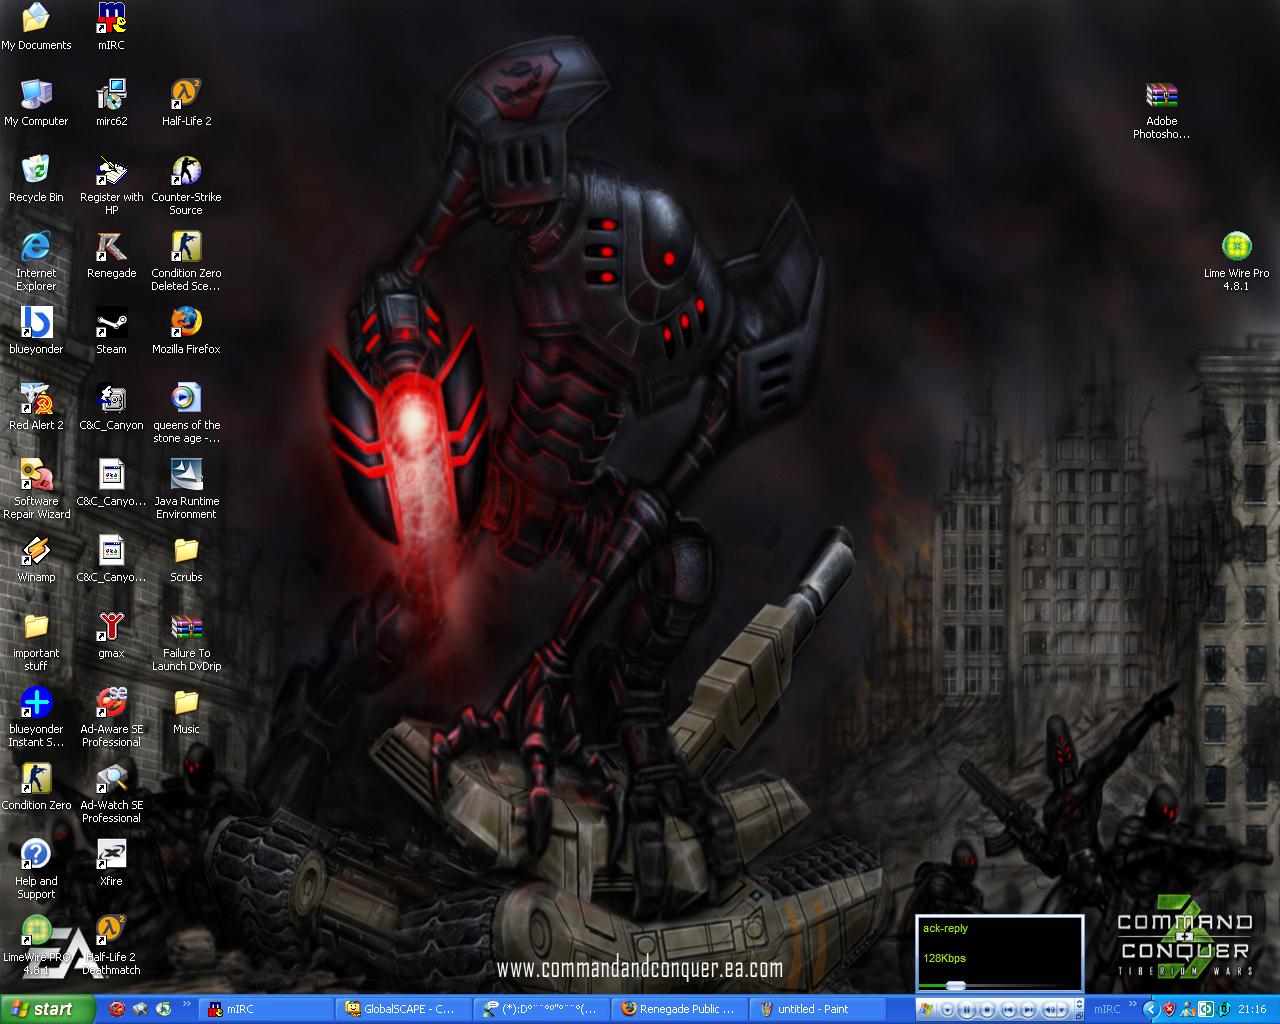Open the Red Alert 2 shortcut
The height and width of the screenshot is (1024, 1280).
pos(36,400)
